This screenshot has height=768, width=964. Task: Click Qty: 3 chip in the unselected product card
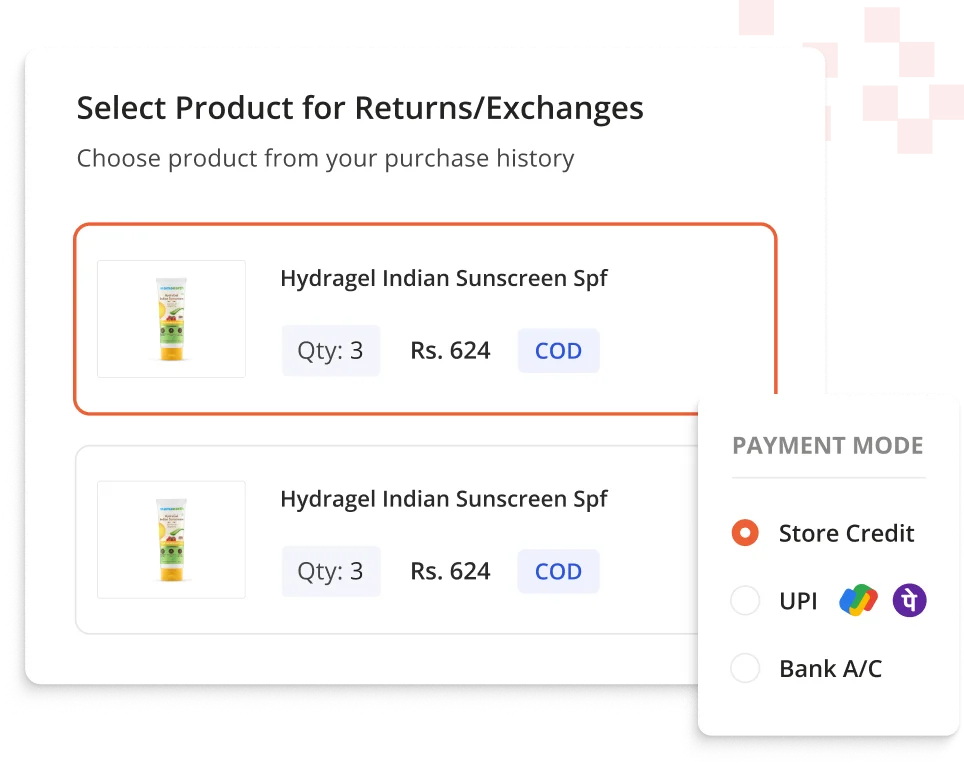330,572
